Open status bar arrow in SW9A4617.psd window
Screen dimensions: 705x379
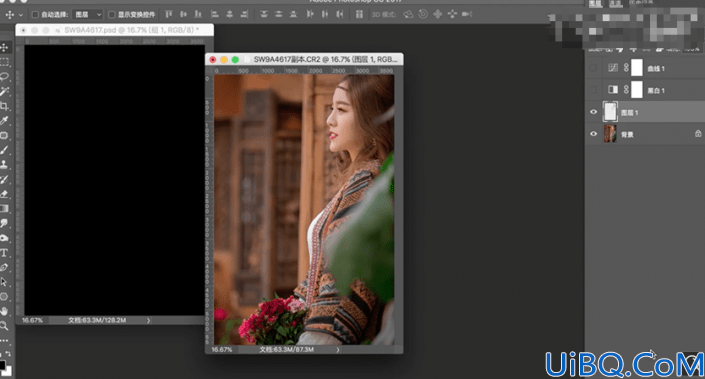tap(148, 321)
